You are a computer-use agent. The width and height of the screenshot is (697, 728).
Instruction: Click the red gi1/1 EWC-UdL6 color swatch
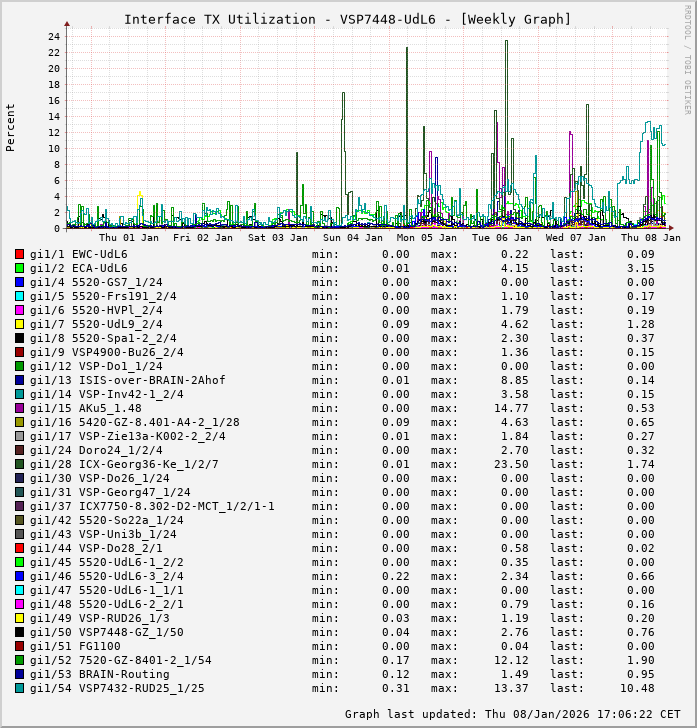pos(19,254)
